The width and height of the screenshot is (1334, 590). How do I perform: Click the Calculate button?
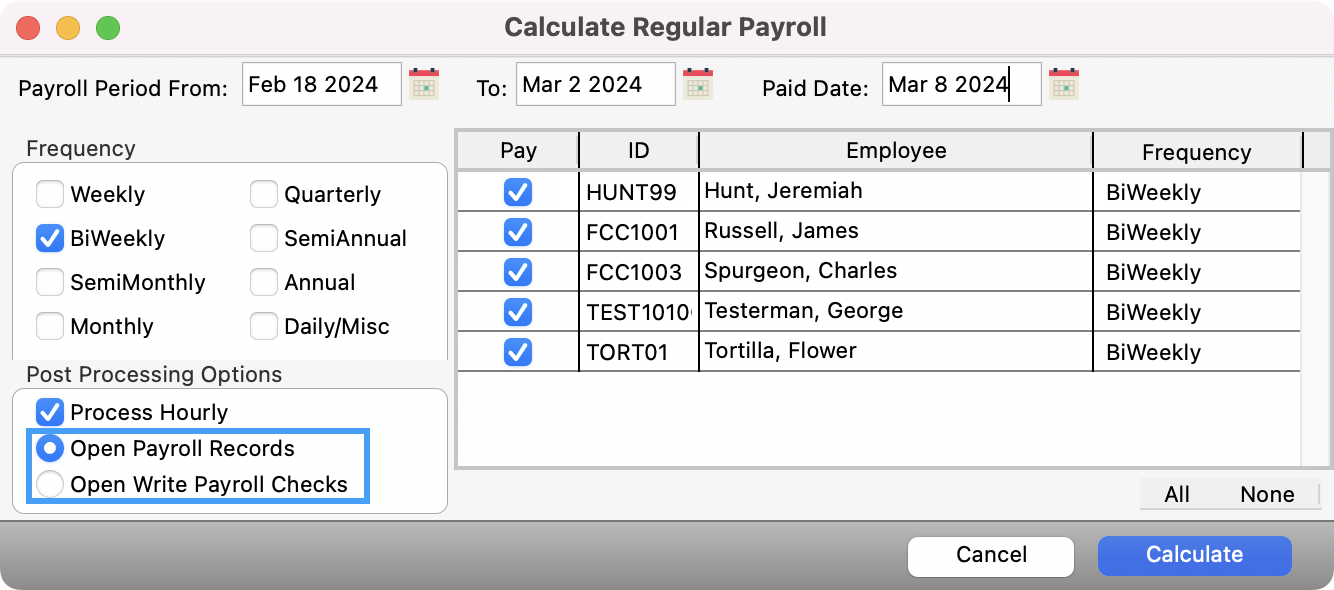(1194, 555)
